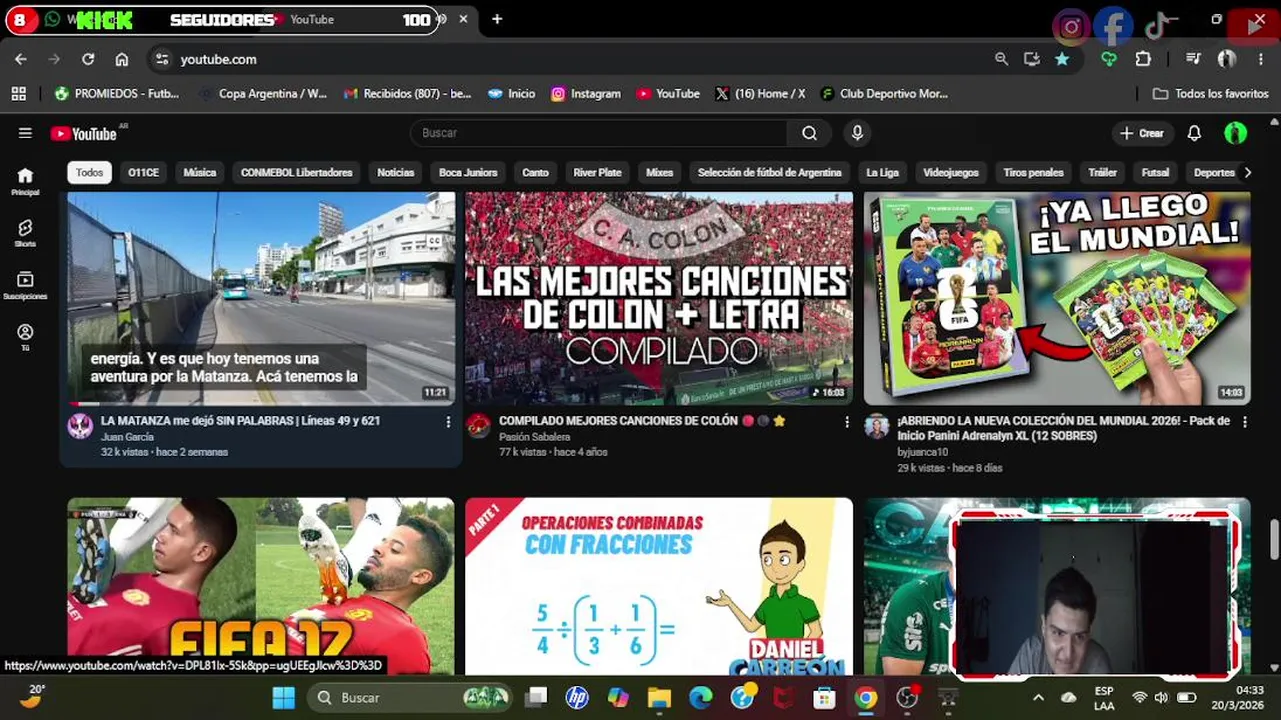
Task: Open byjuanca10 channel avatar
Action: [x=877, y=426]
